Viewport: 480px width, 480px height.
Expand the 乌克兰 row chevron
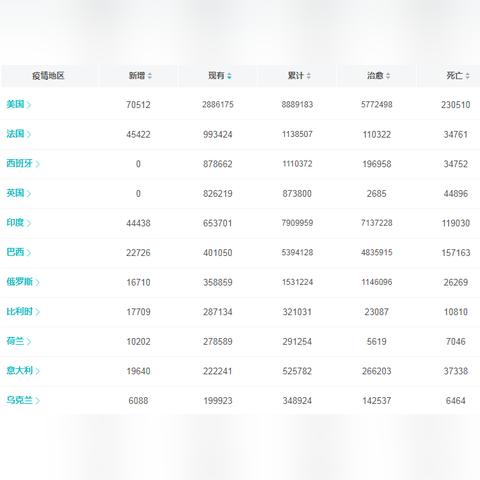(38, 401)
